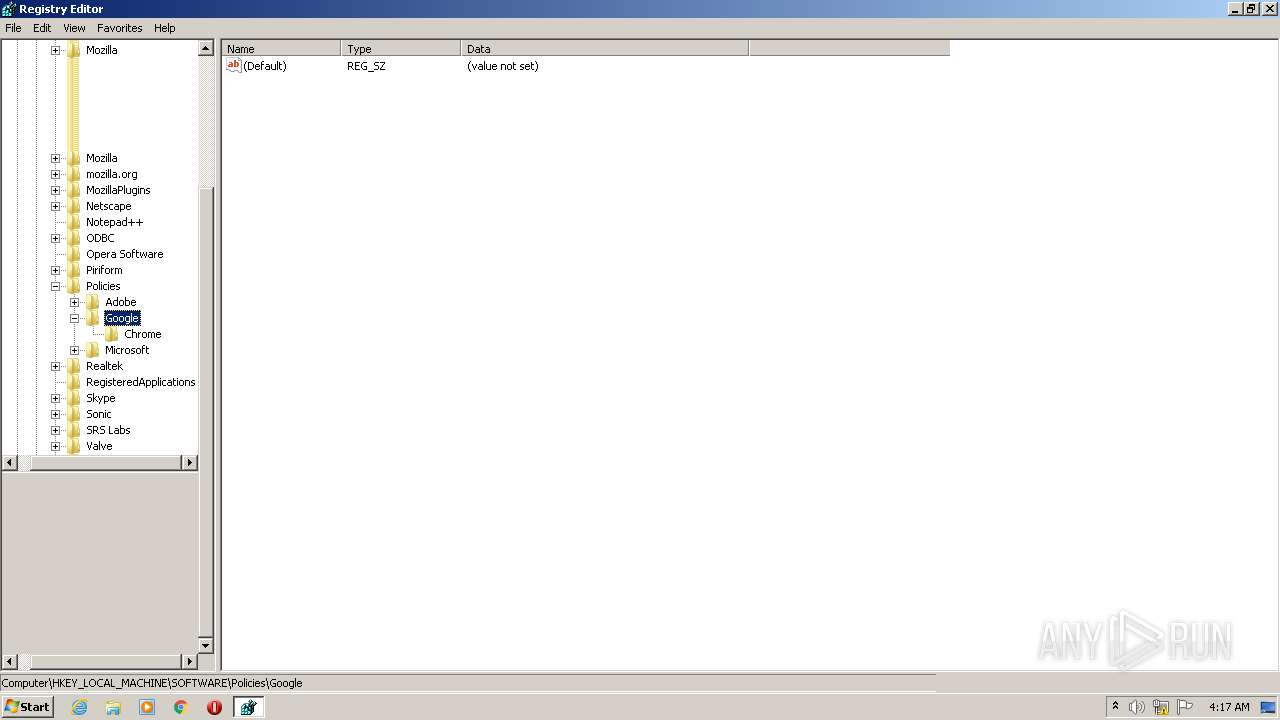1280x720 pixels.
Task: Click the Start button
Action: point(27,707)
